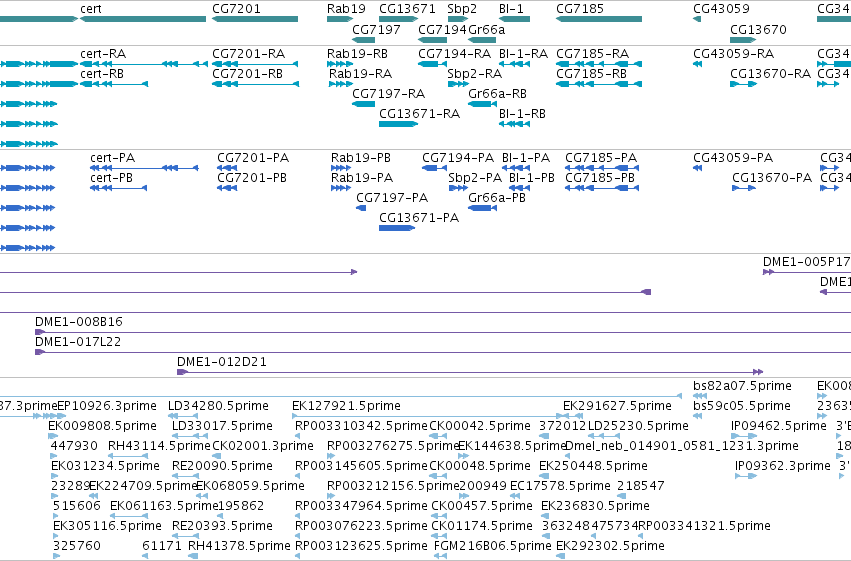The height and width of the screenshot is (561, 851).
Task: Click the Dmel_neb_014901_0581_1231.3prime label
Action: coord(682,446)
